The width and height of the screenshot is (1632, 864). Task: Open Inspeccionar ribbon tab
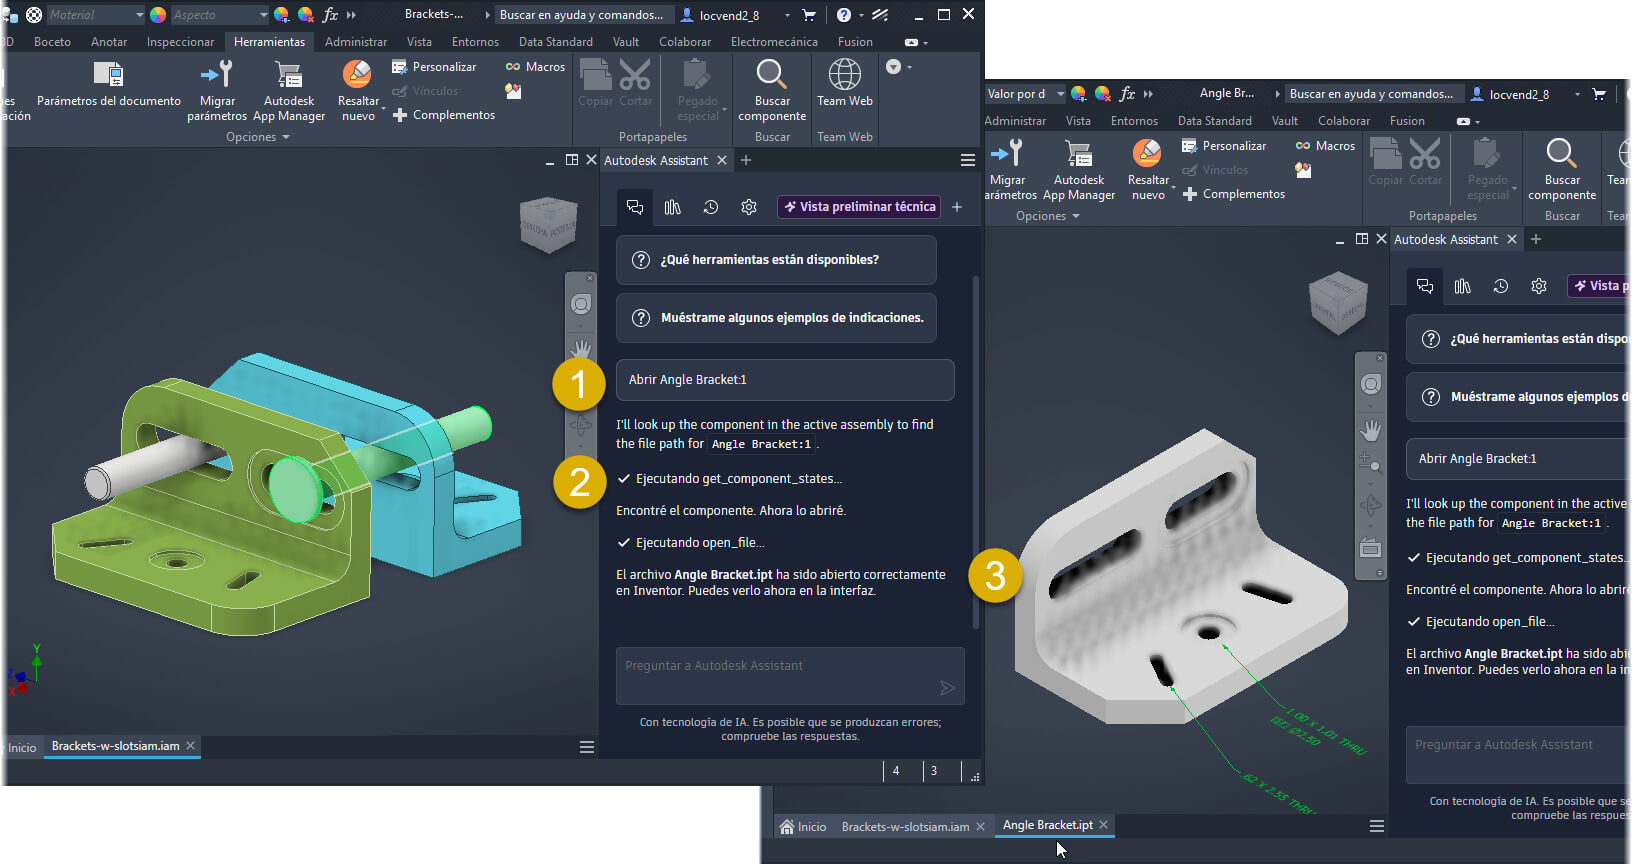click(180, 42)
